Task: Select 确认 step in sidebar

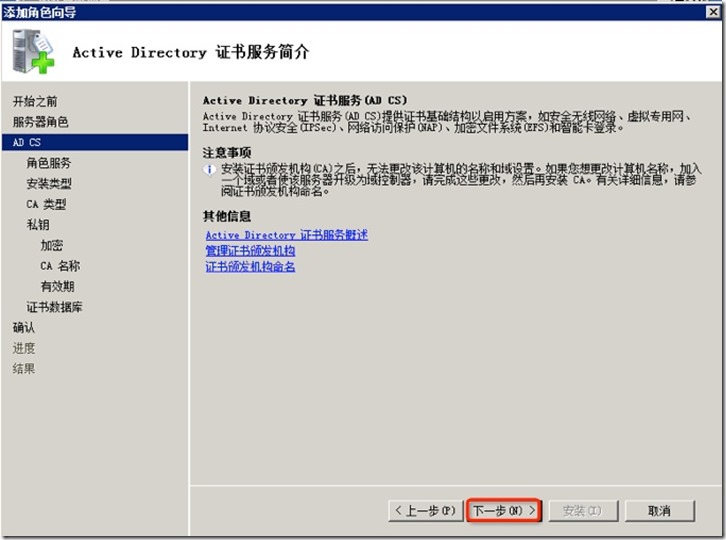Action: [x=24, y=327]
